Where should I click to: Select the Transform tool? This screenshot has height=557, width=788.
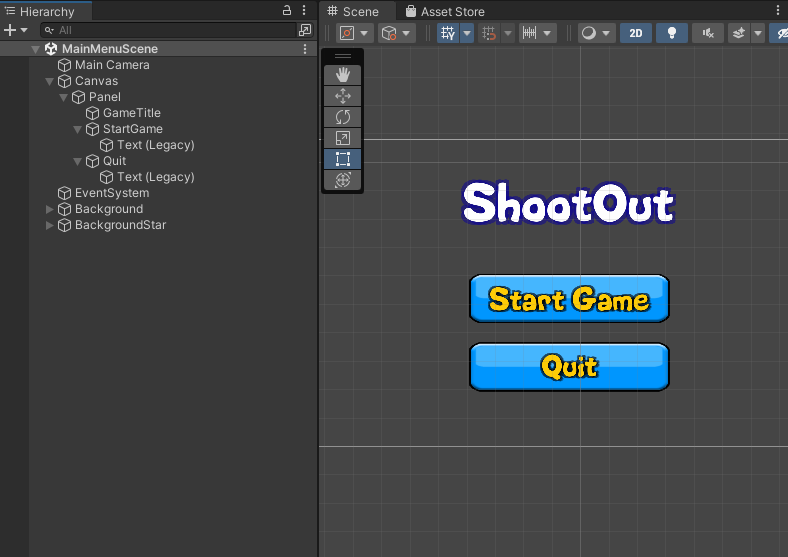[342, 180]
